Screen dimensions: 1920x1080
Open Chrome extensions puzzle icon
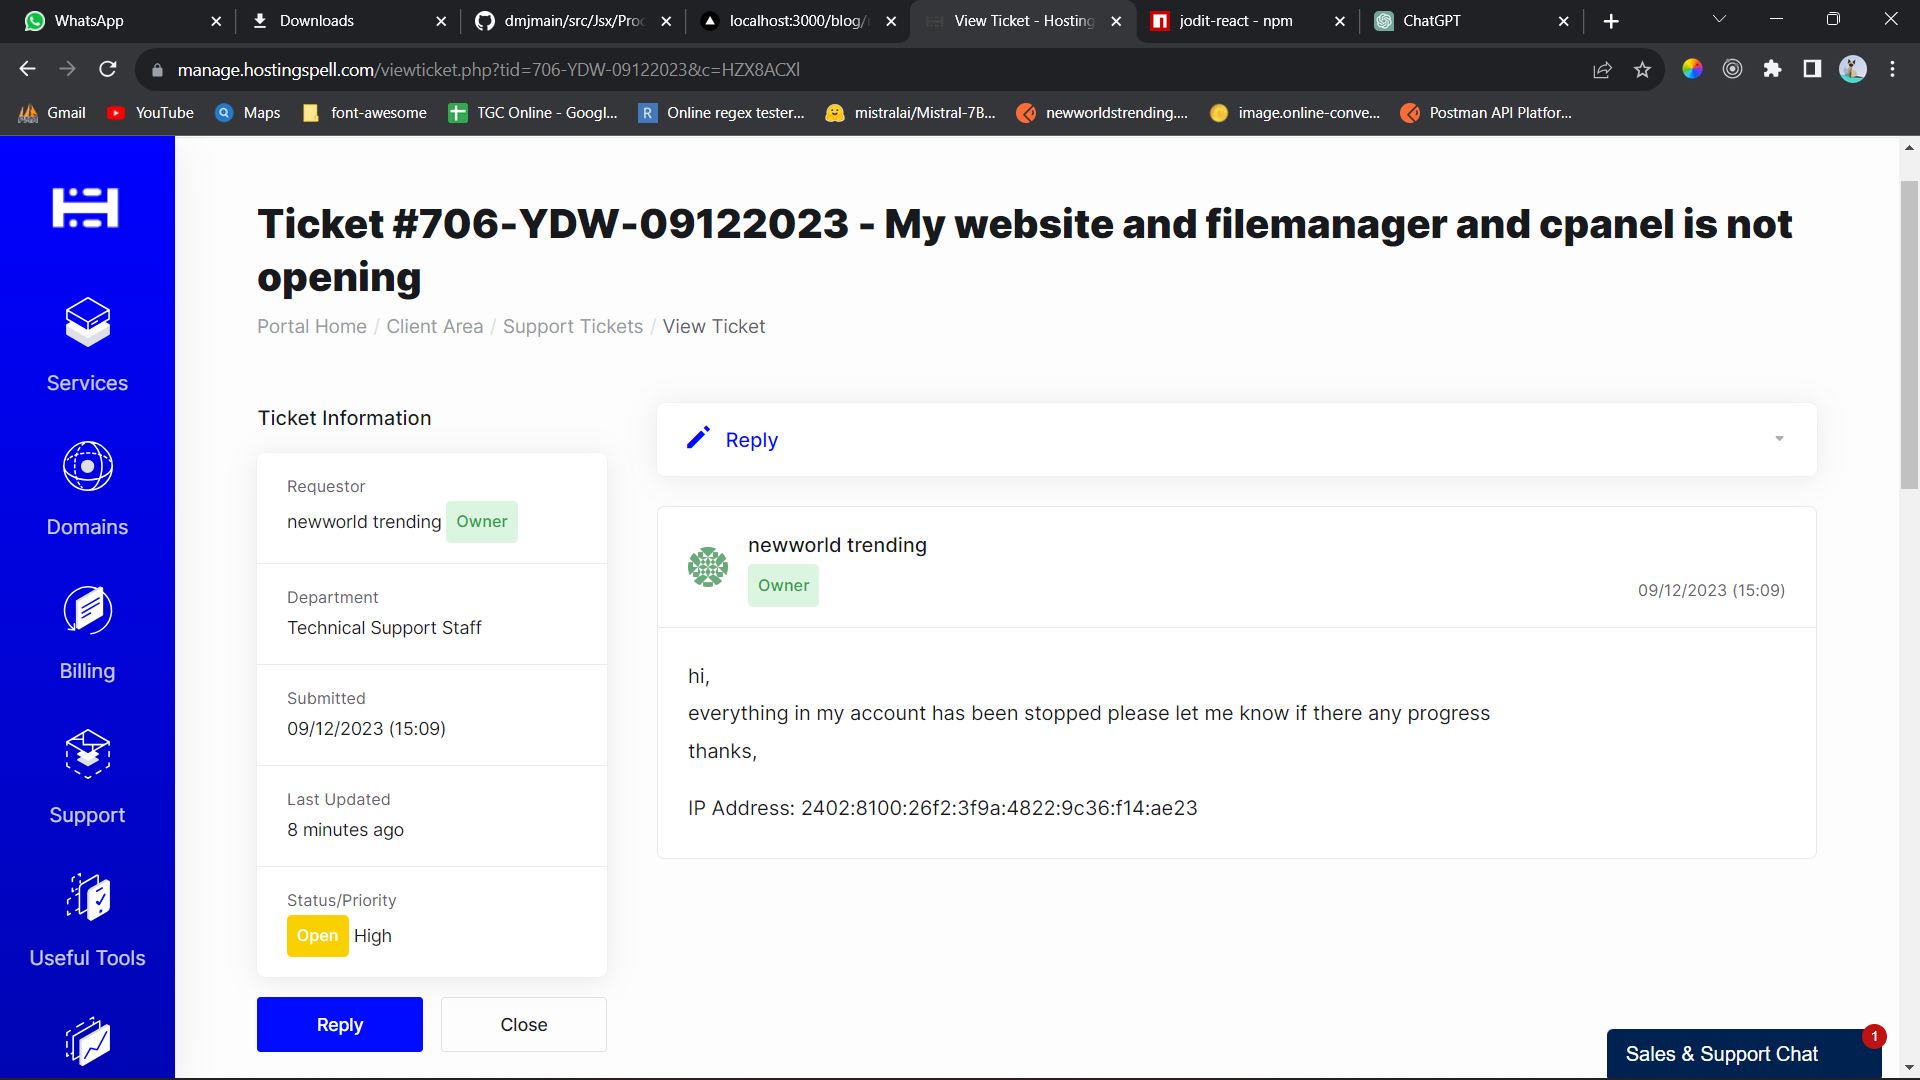(x=1772, y=69)
